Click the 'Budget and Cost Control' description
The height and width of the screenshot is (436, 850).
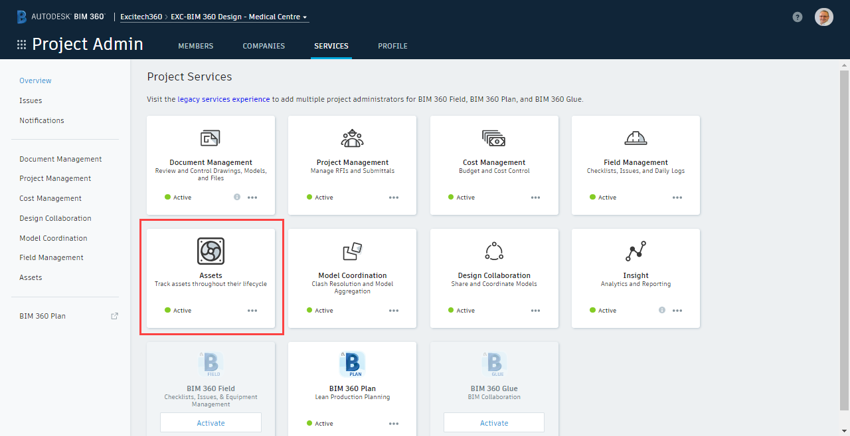click(494, 170)
